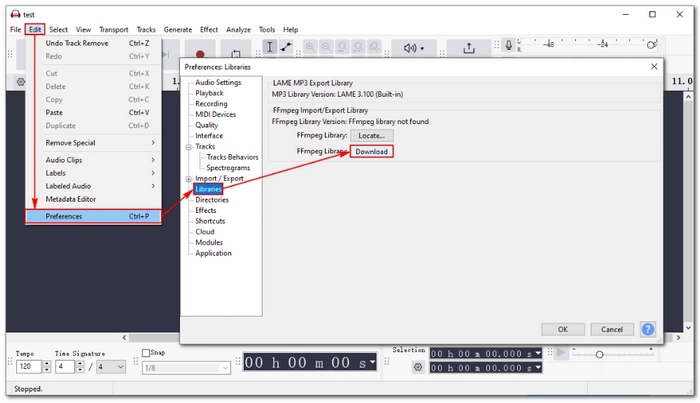This screenshot has width=700, height=403.
Task: Open the timeline options gear icon
Action: pyautogui.click(x=21, y=82)
